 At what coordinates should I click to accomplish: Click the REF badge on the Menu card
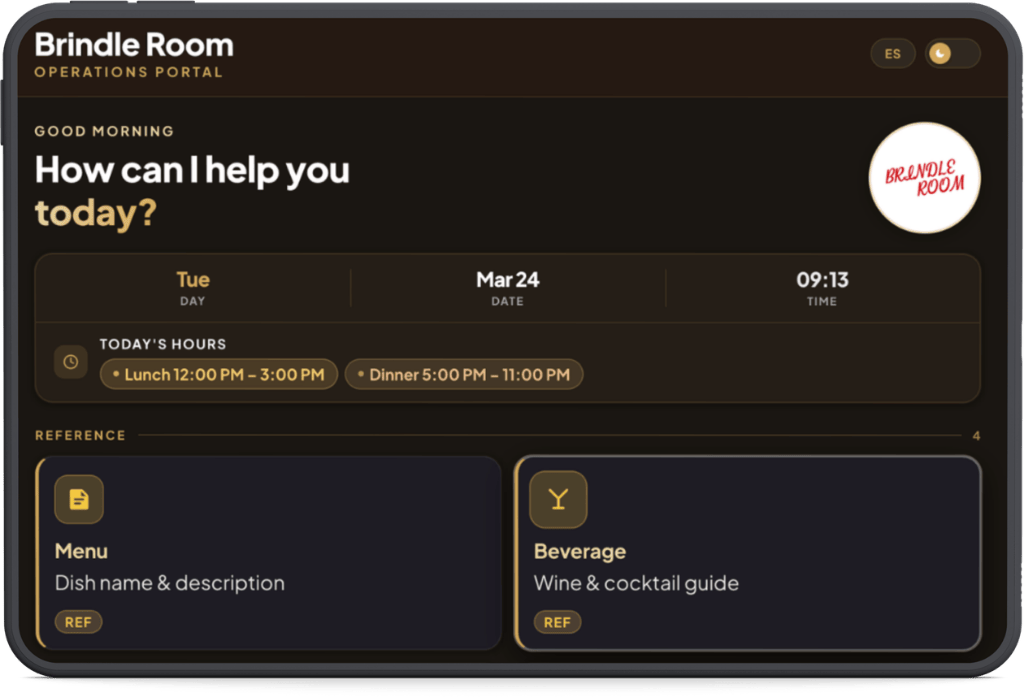pos(78,621)
